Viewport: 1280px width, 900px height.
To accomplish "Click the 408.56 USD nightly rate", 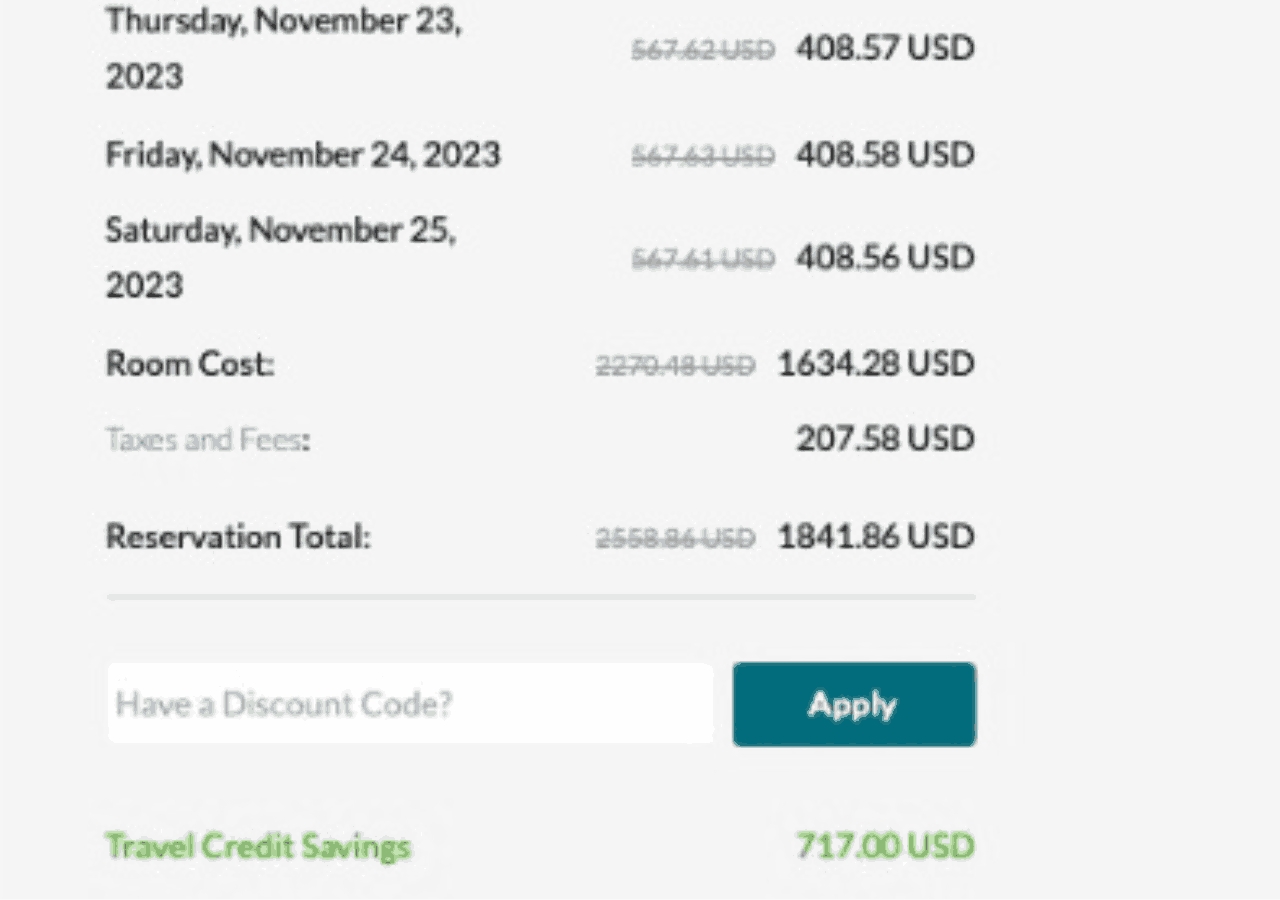I will (x=884, y=258).
